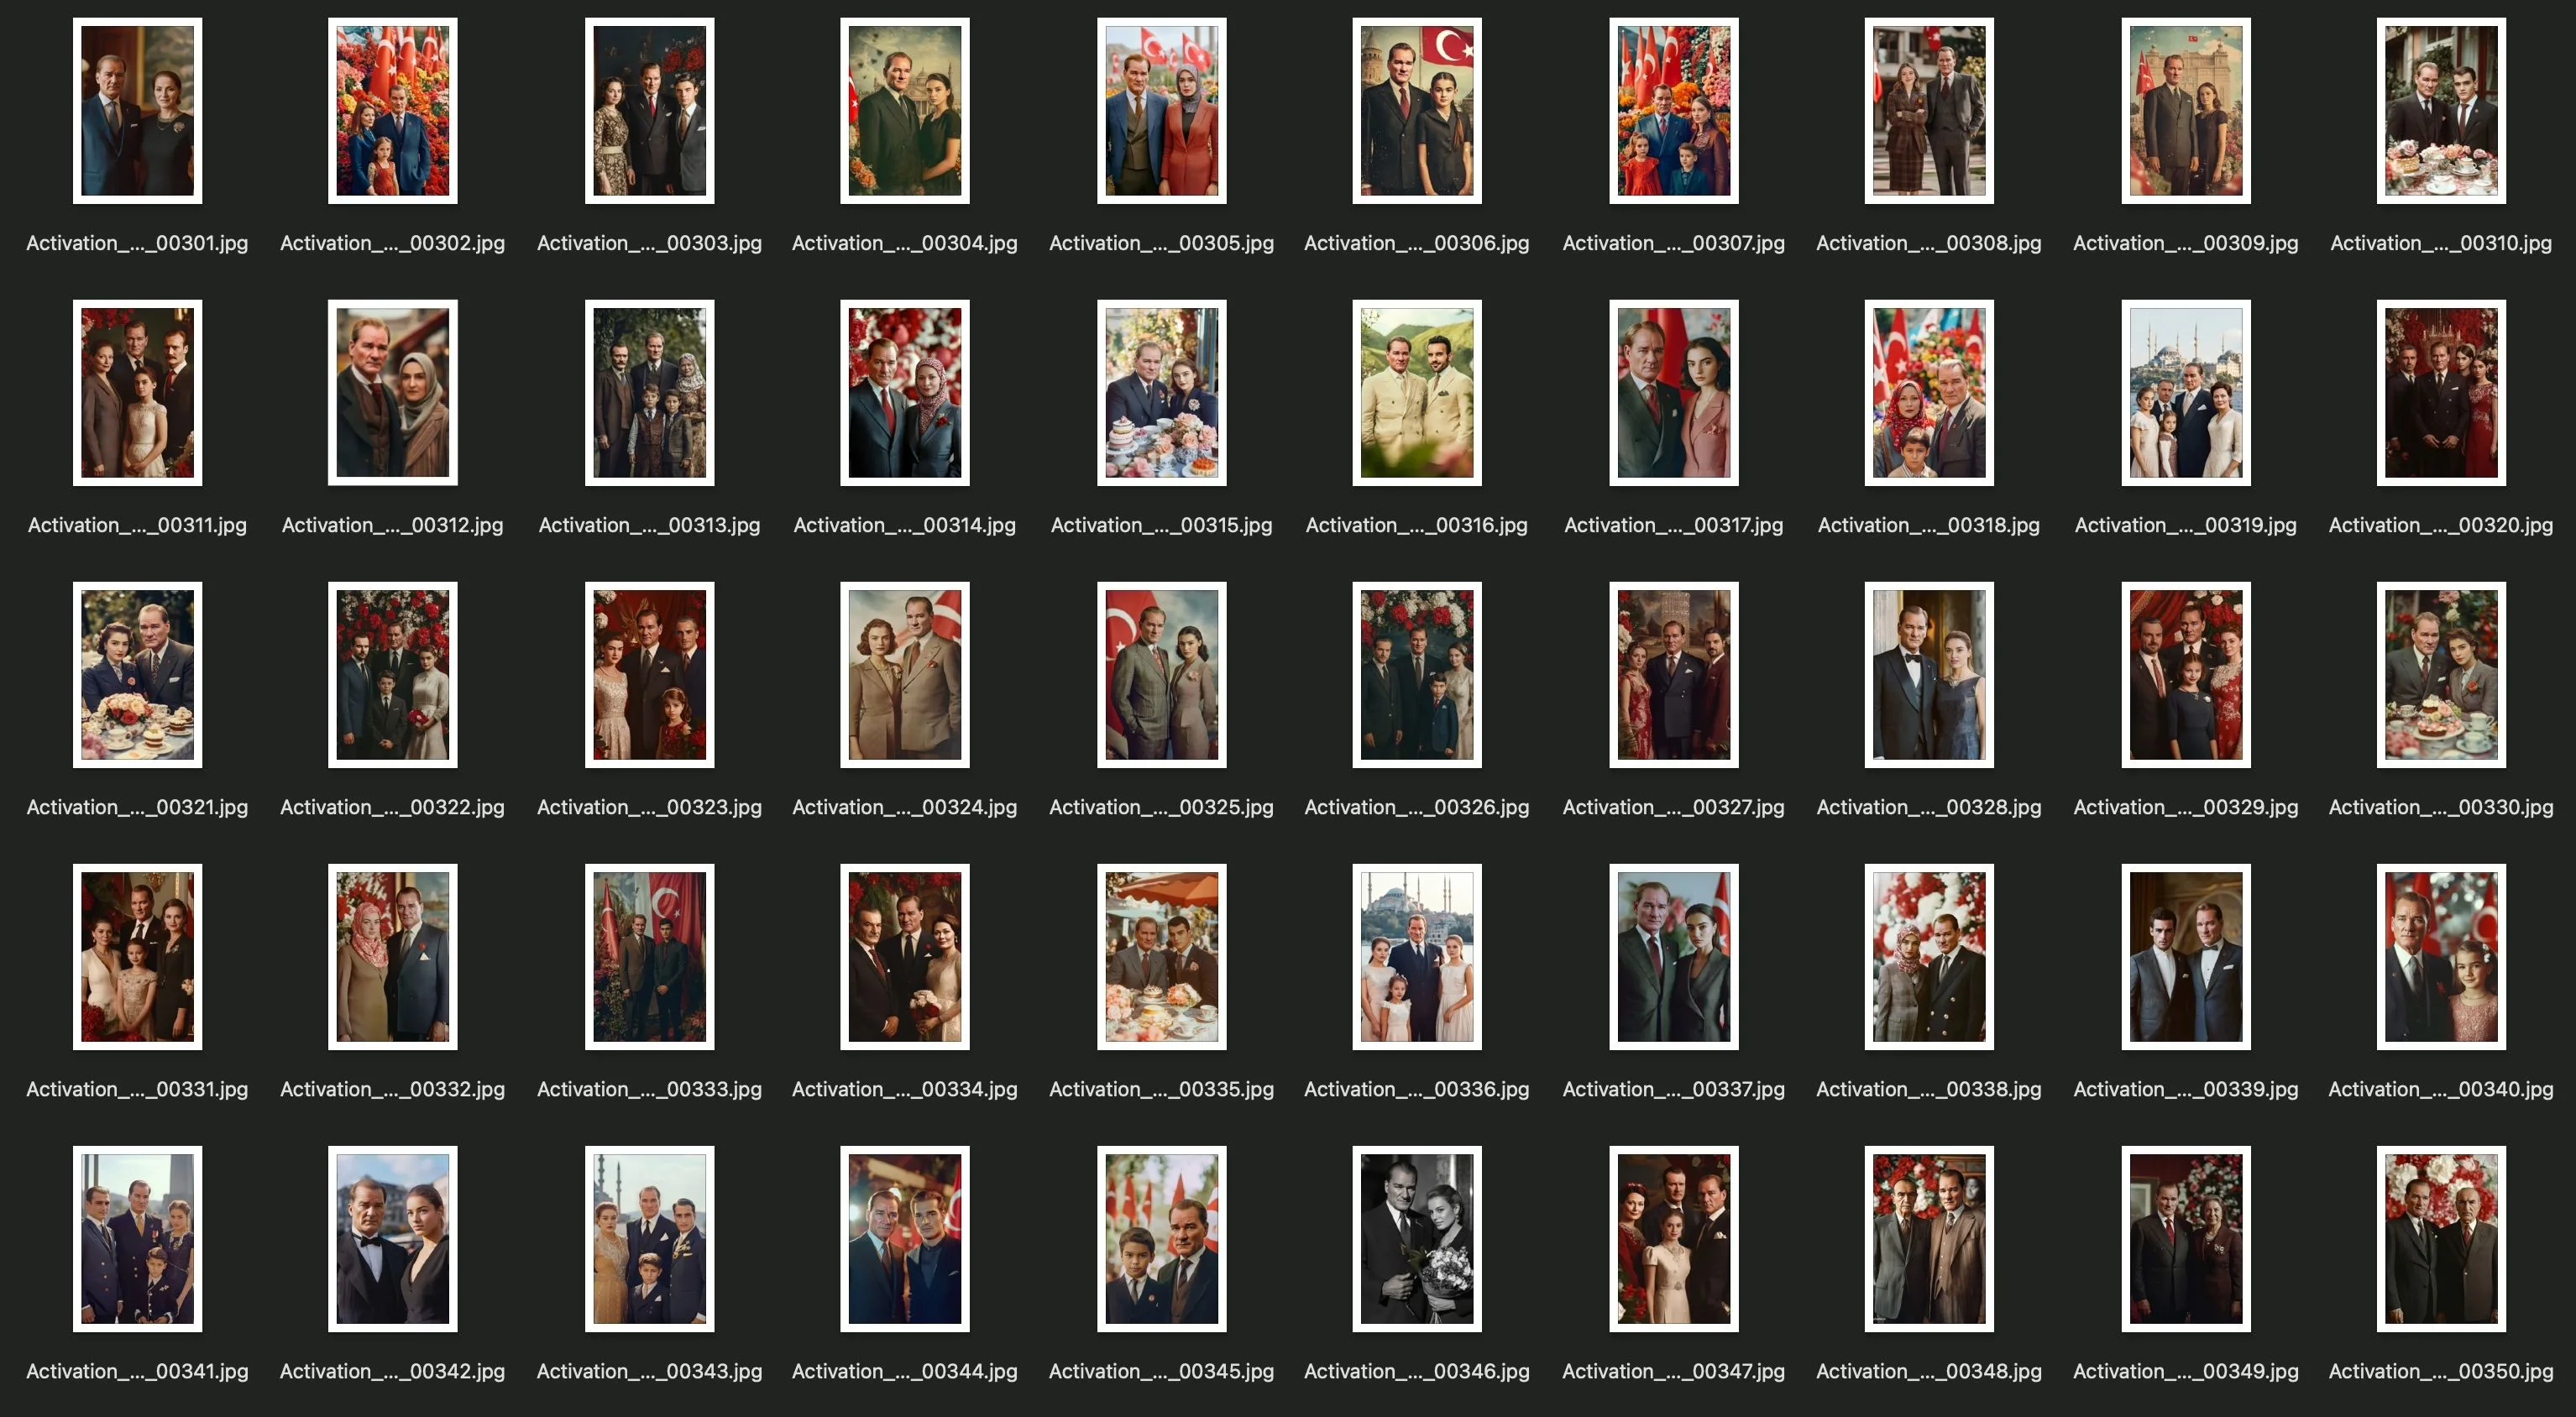Image resolution: width=2576 pixels, height=1417 pixels.
Task: Select the Activation_..._00312.jpg thumbnail
Action: (x=392, y=393)
